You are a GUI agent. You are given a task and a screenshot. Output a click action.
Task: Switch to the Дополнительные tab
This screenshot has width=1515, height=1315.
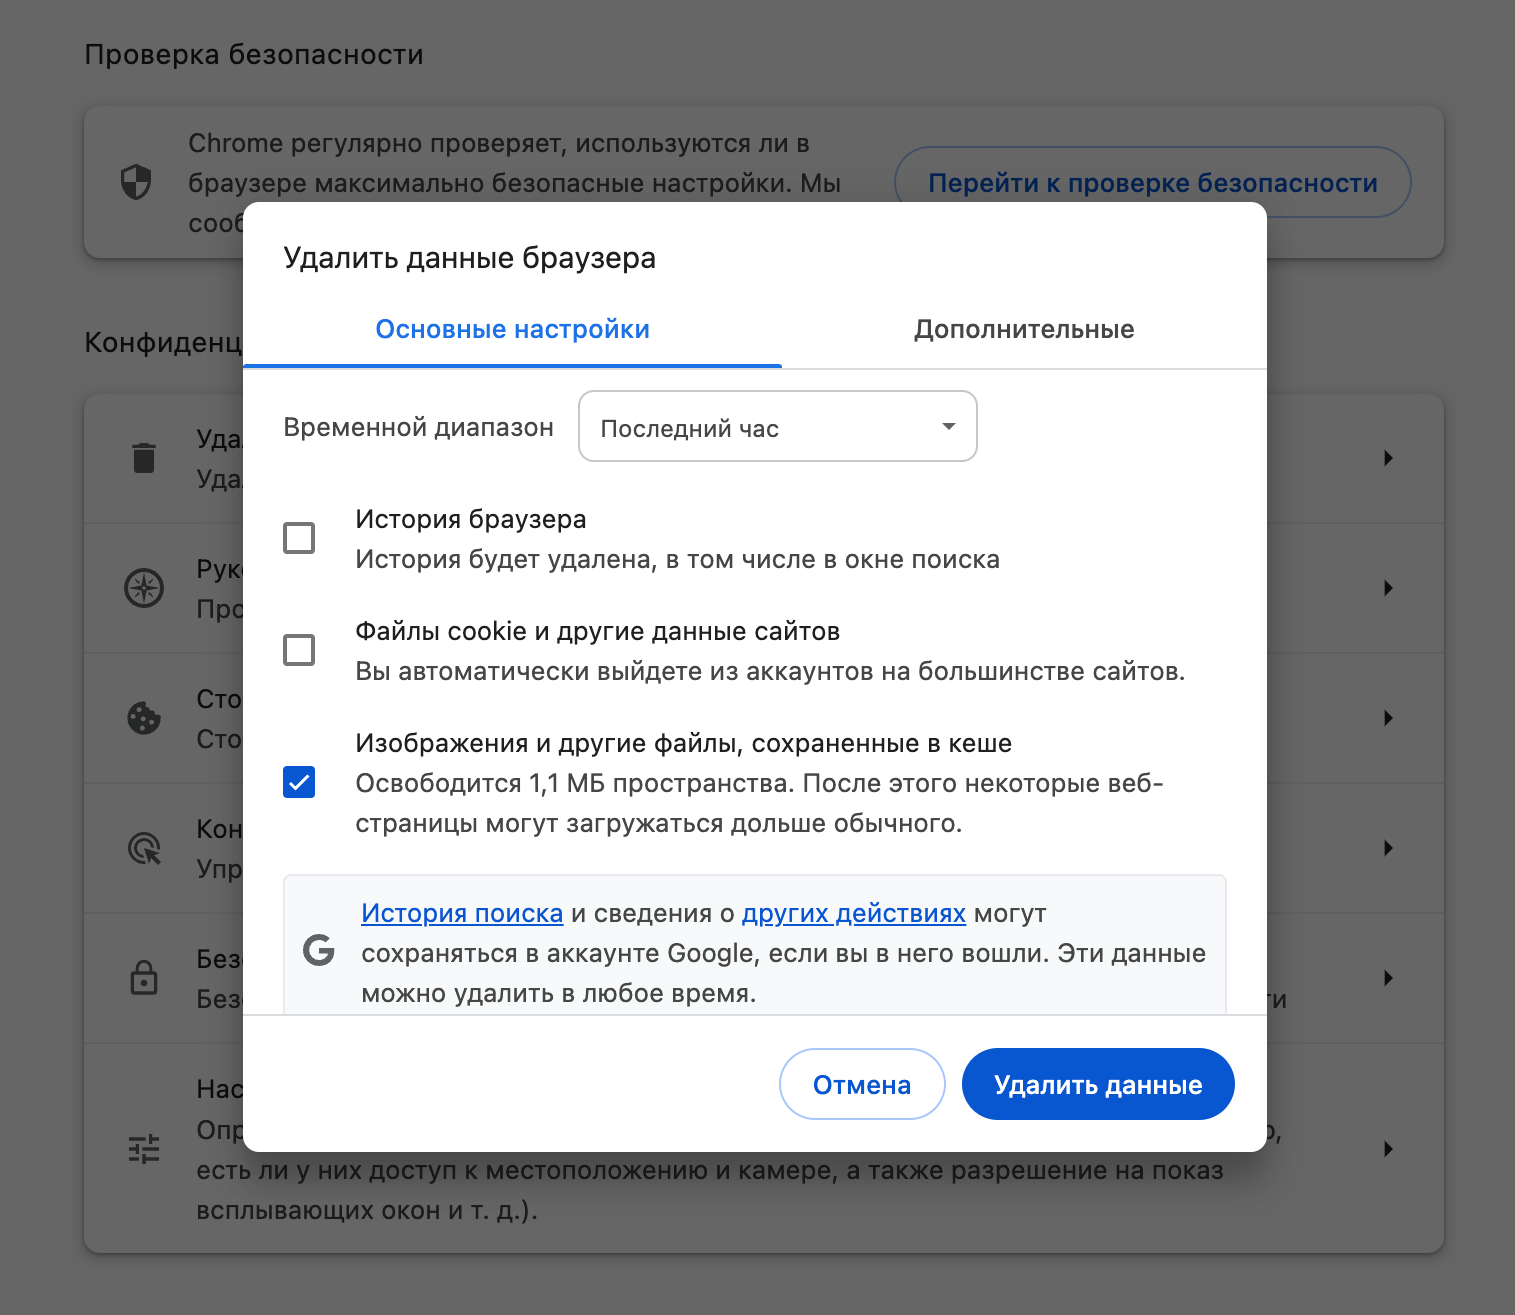[x=1023, y=329]
